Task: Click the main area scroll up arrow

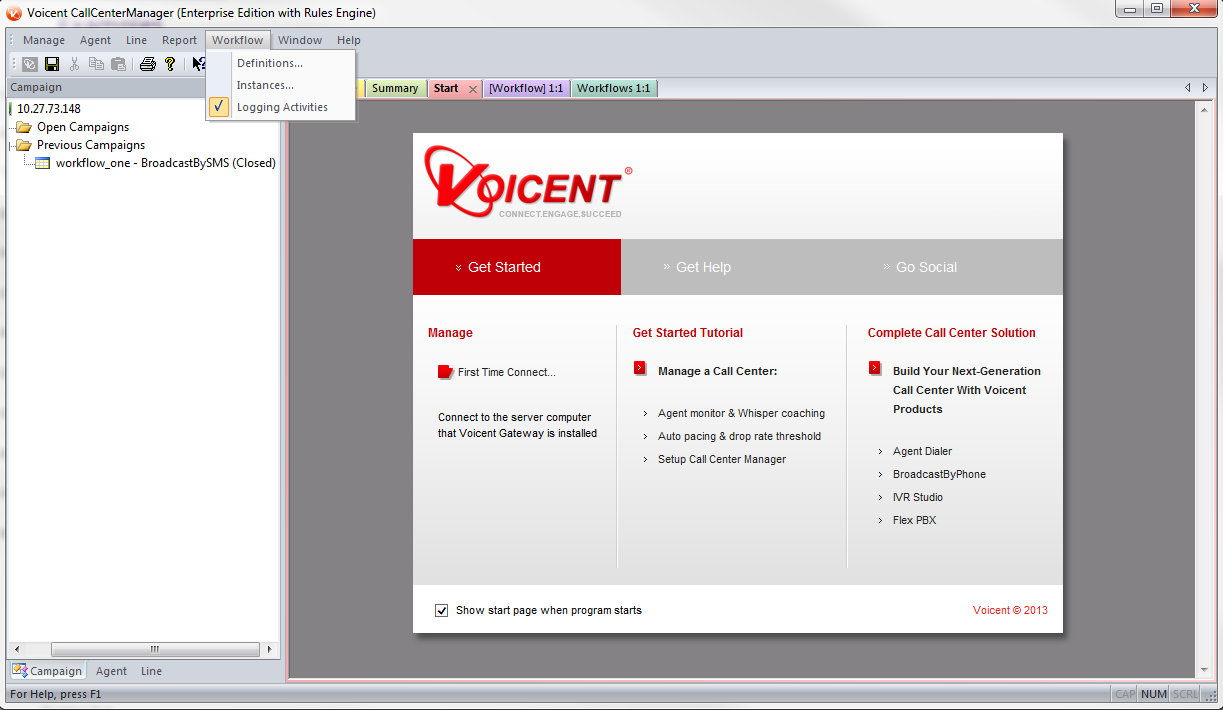Action: [x=1204, y=108]
